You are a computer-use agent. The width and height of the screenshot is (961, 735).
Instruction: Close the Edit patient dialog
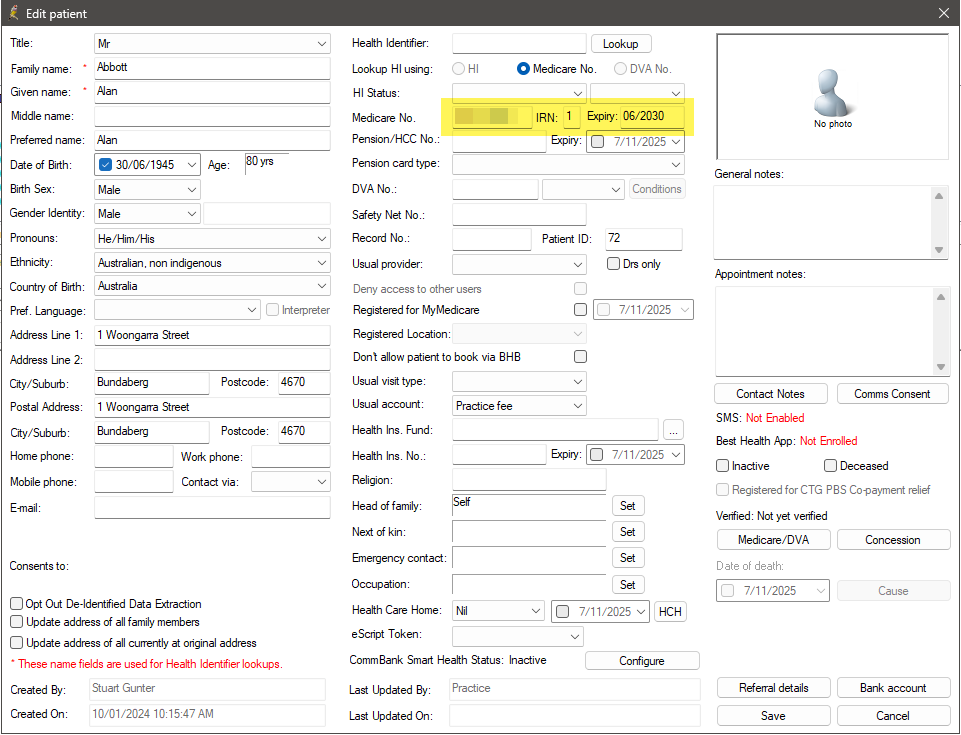tap(943, 14)
